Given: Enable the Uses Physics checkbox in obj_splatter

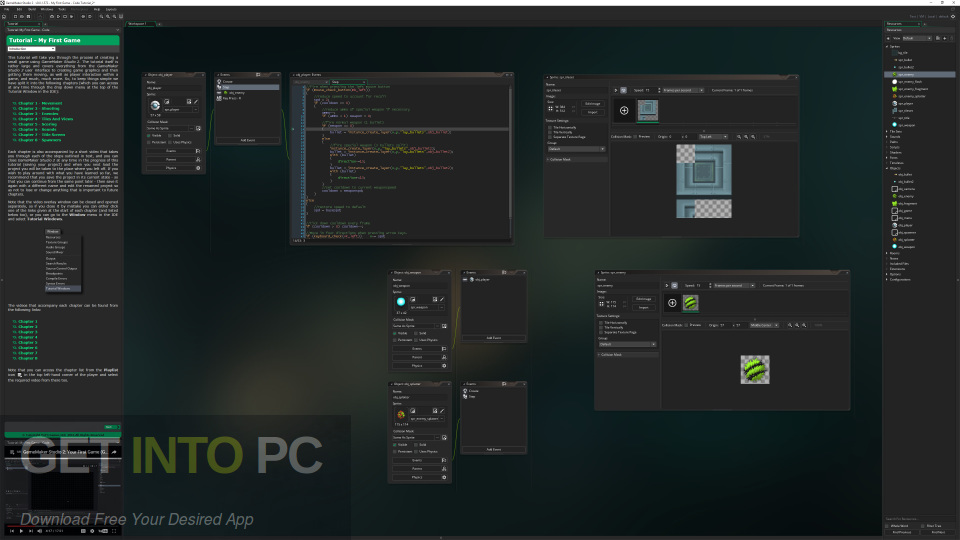Looking at the screenshot, I should pyautogui.click(x=416, y=451).
